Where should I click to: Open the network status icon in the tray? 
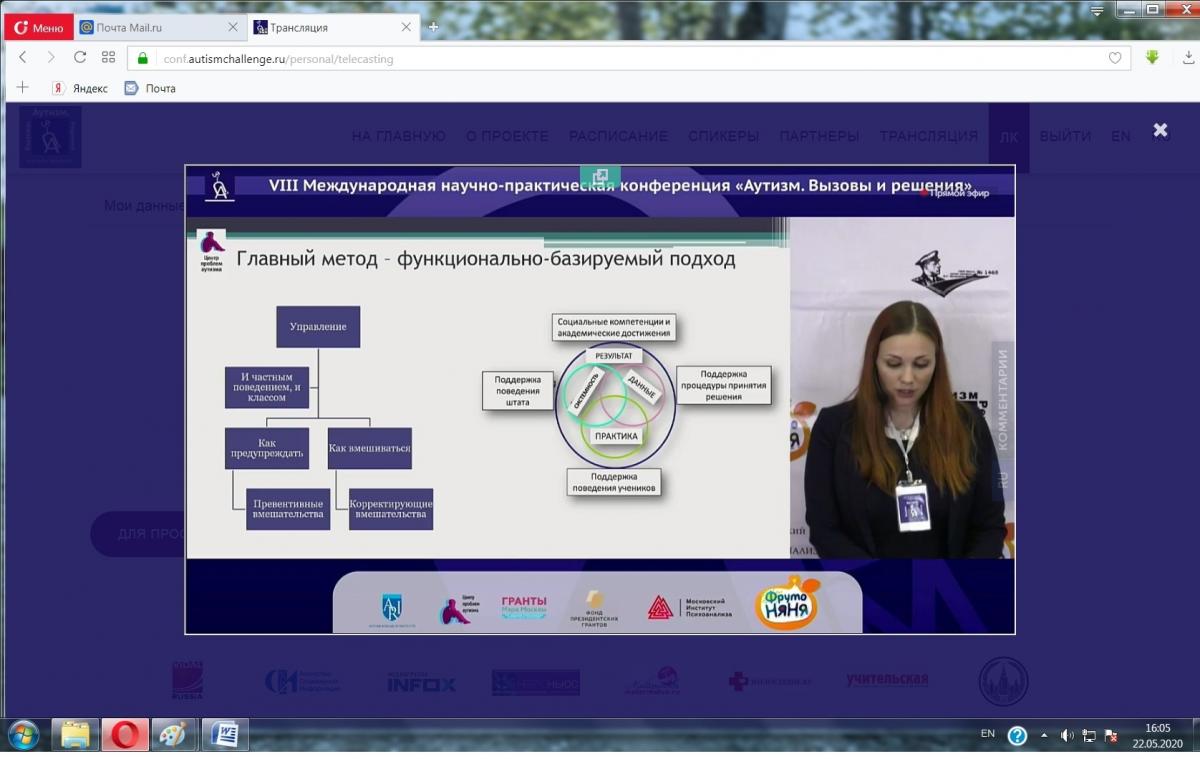tap(1089, 736)
